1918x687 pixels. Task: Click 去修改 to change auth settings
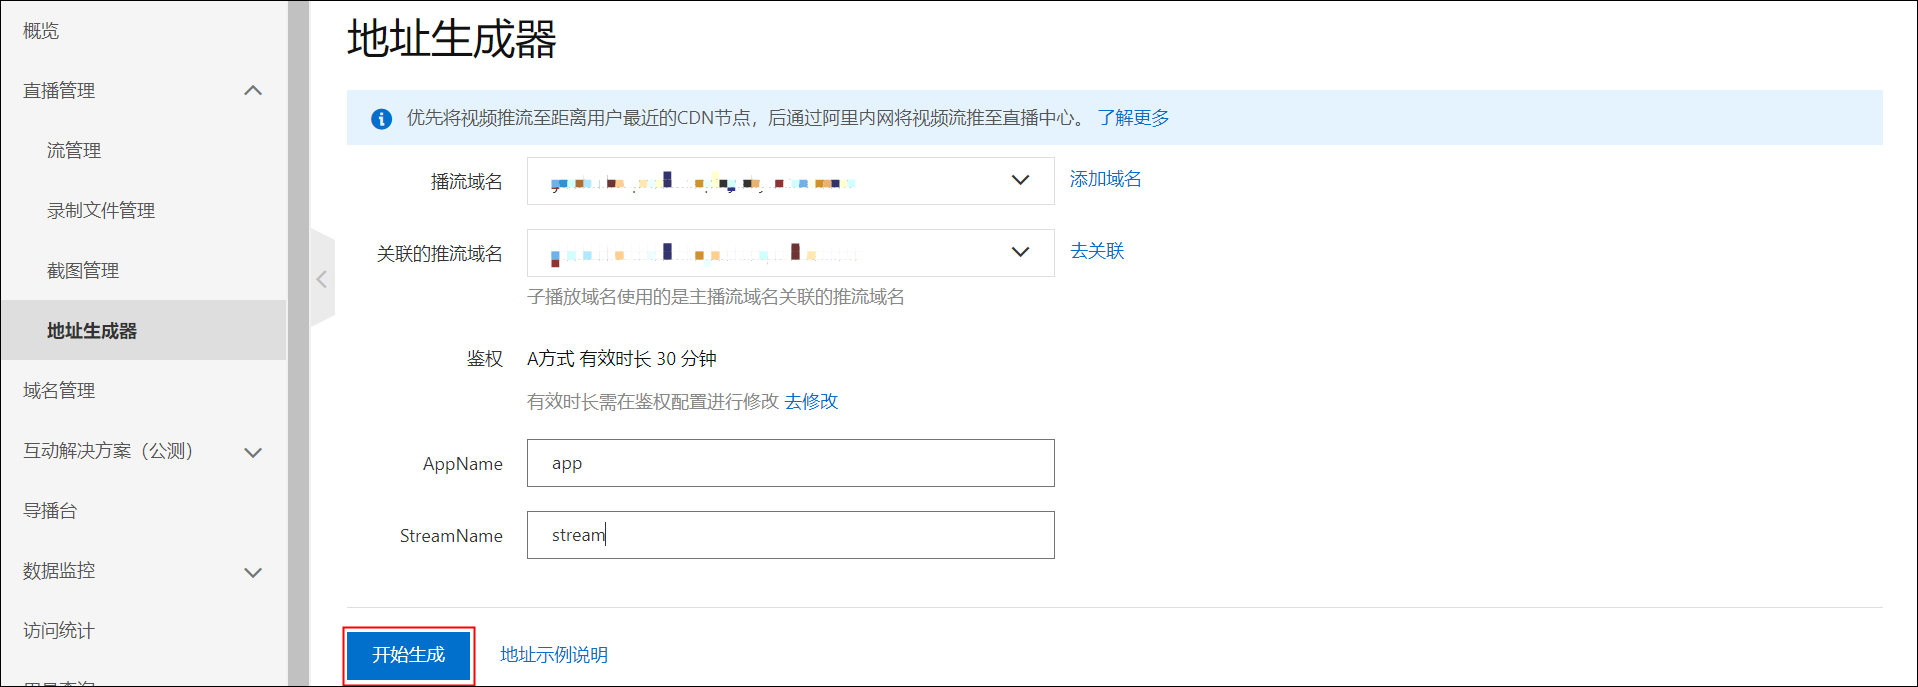tap(811, 401)
